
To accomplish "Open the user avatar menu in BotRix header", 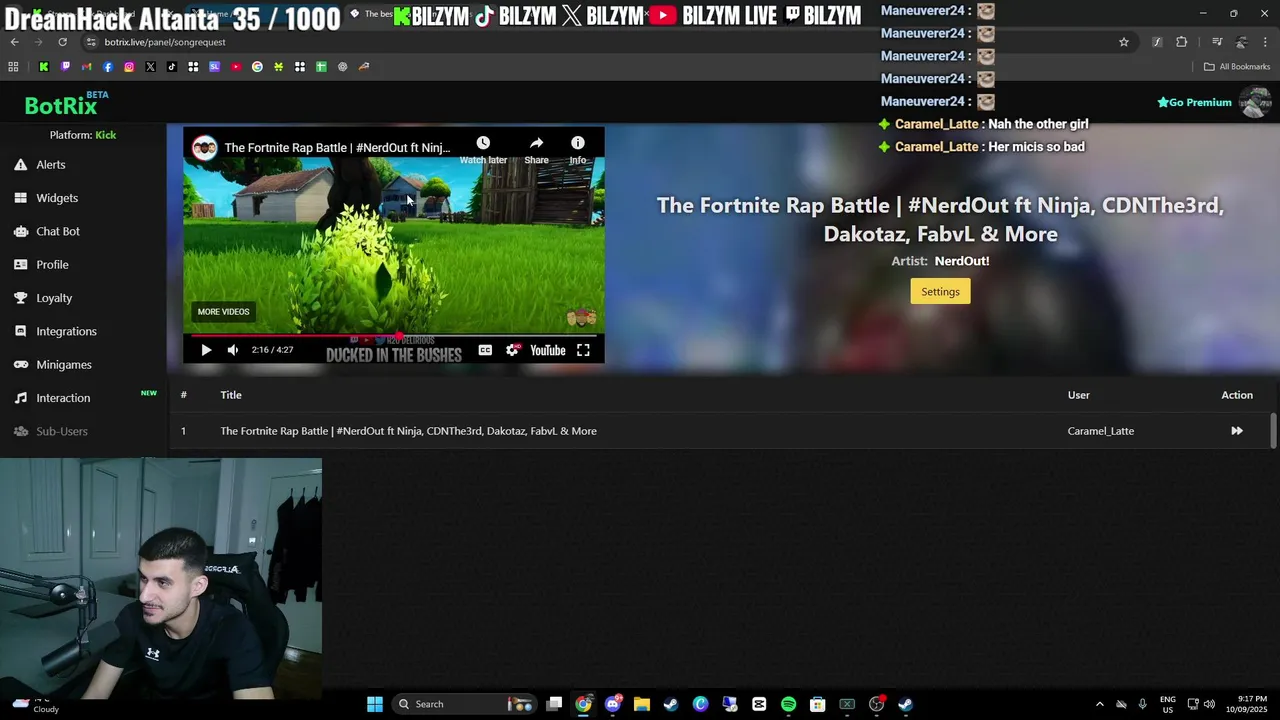I will [x=1255, y=102].
